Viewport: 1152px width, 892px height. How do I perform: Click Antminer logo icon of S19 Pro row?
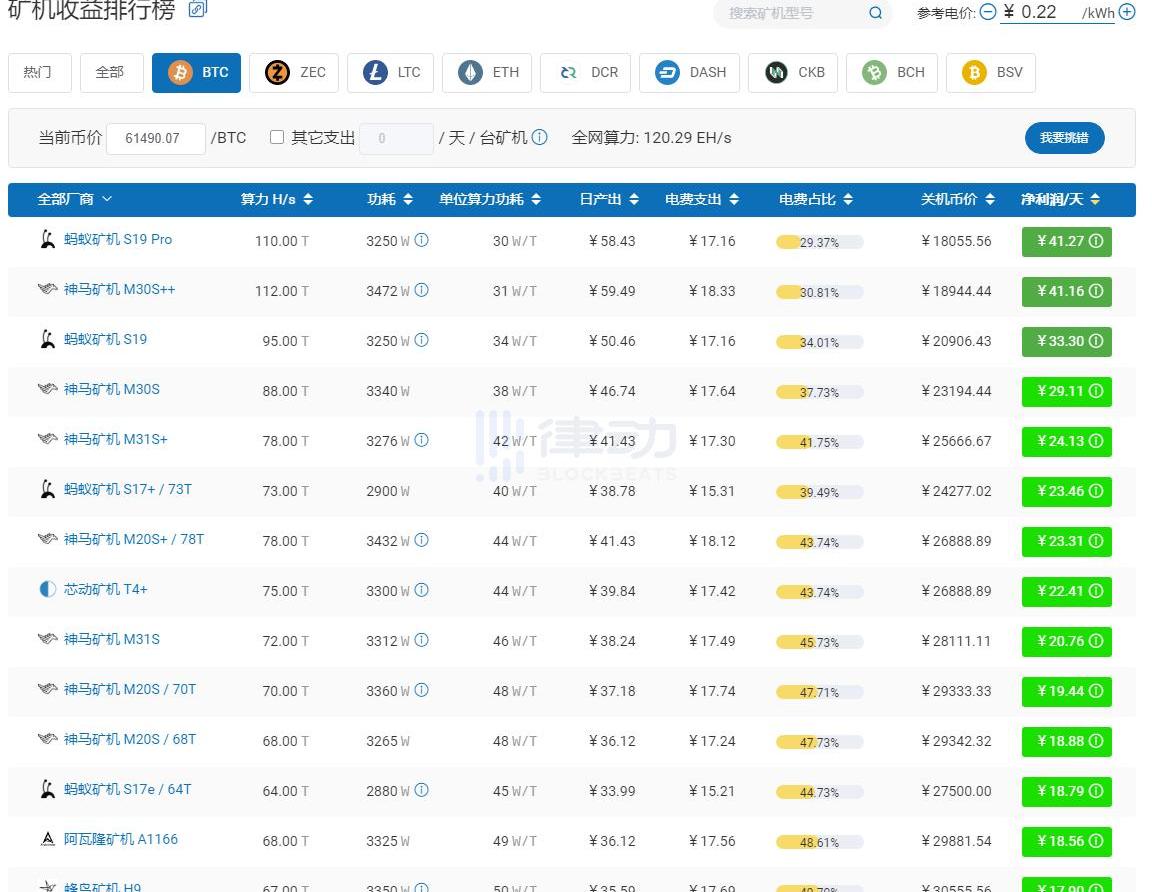[x=48, y=240]
